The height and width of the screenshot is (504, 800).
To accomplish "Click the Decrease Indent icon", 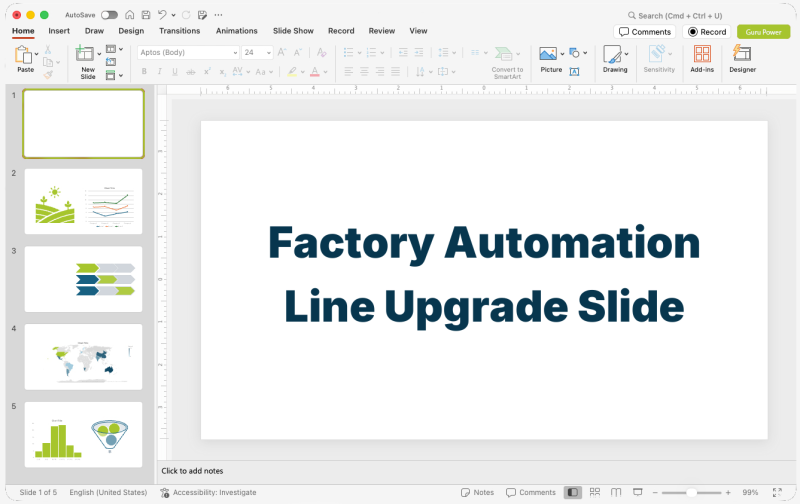I will tap(403, 52).
